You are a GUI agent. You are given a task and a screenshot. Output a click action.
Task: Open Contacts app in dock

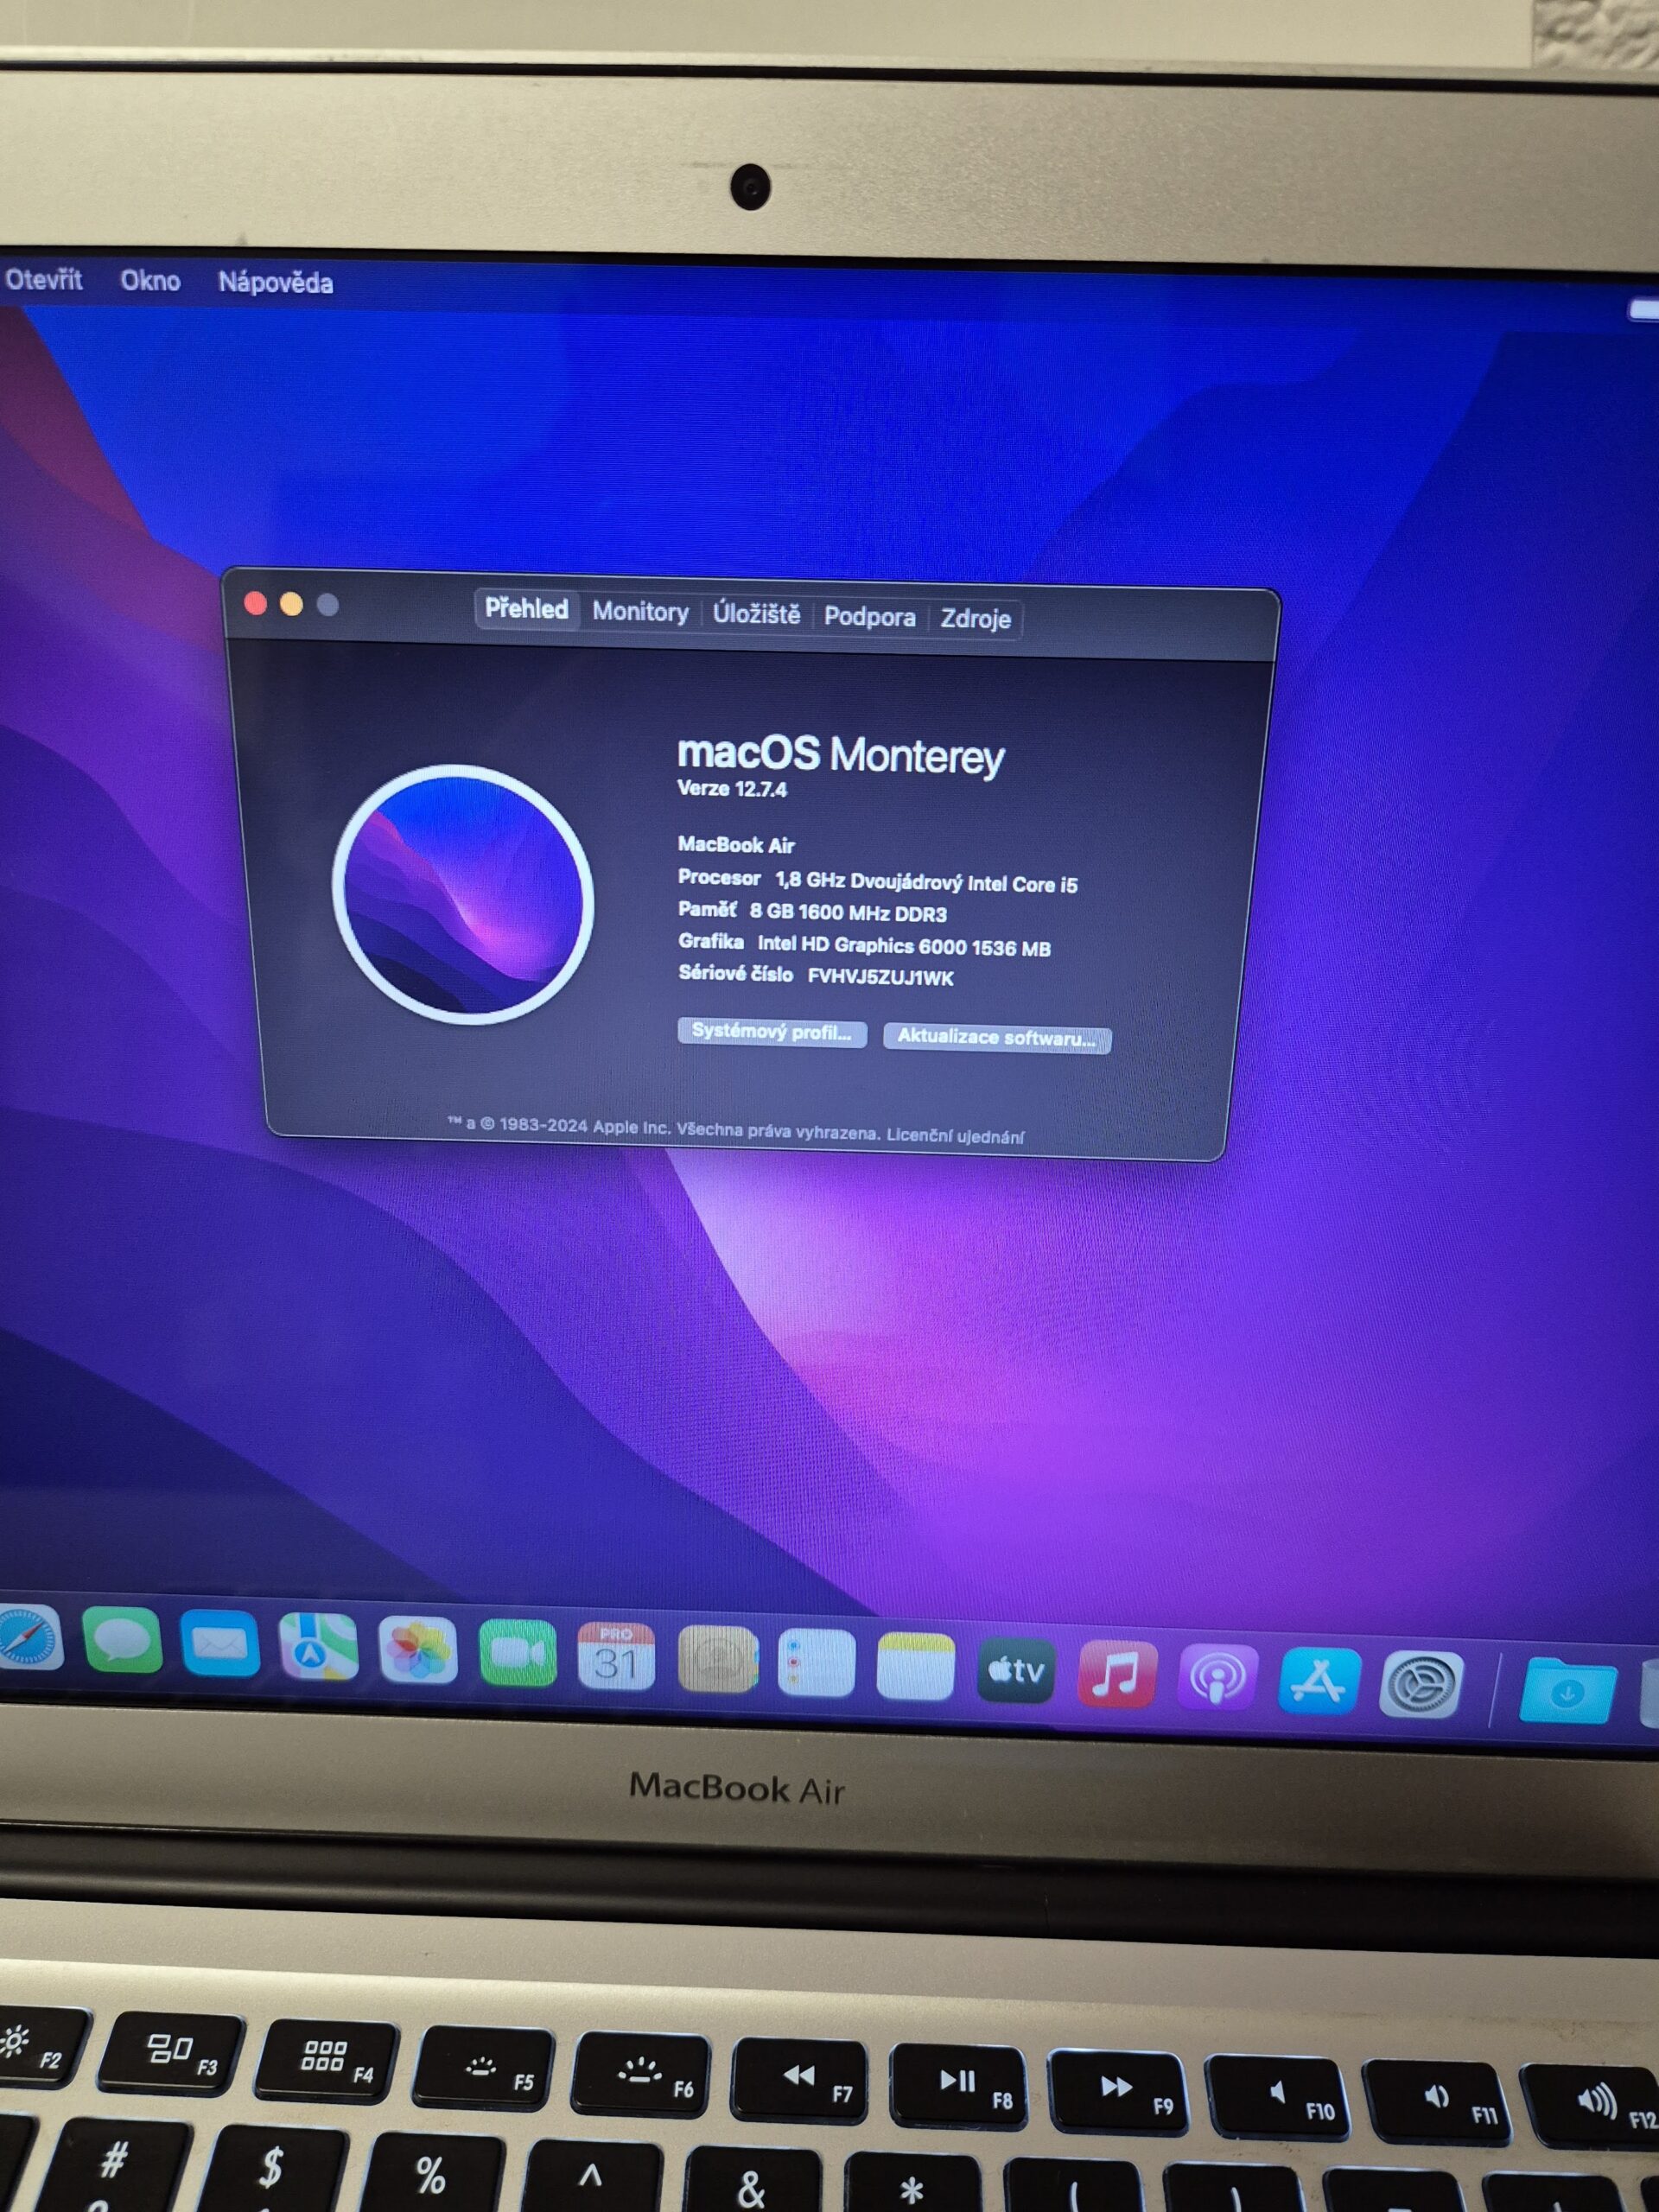pyautogui.click(x=716, y=1659)
